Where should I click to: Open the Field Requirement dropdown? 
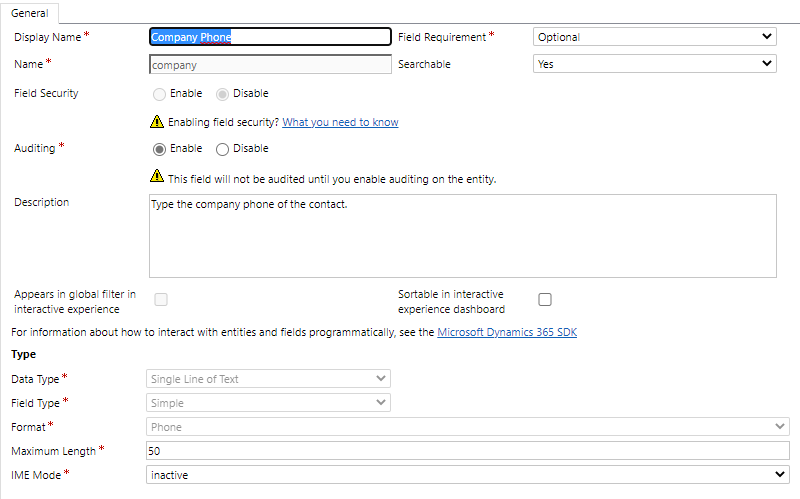click(654, 37)
